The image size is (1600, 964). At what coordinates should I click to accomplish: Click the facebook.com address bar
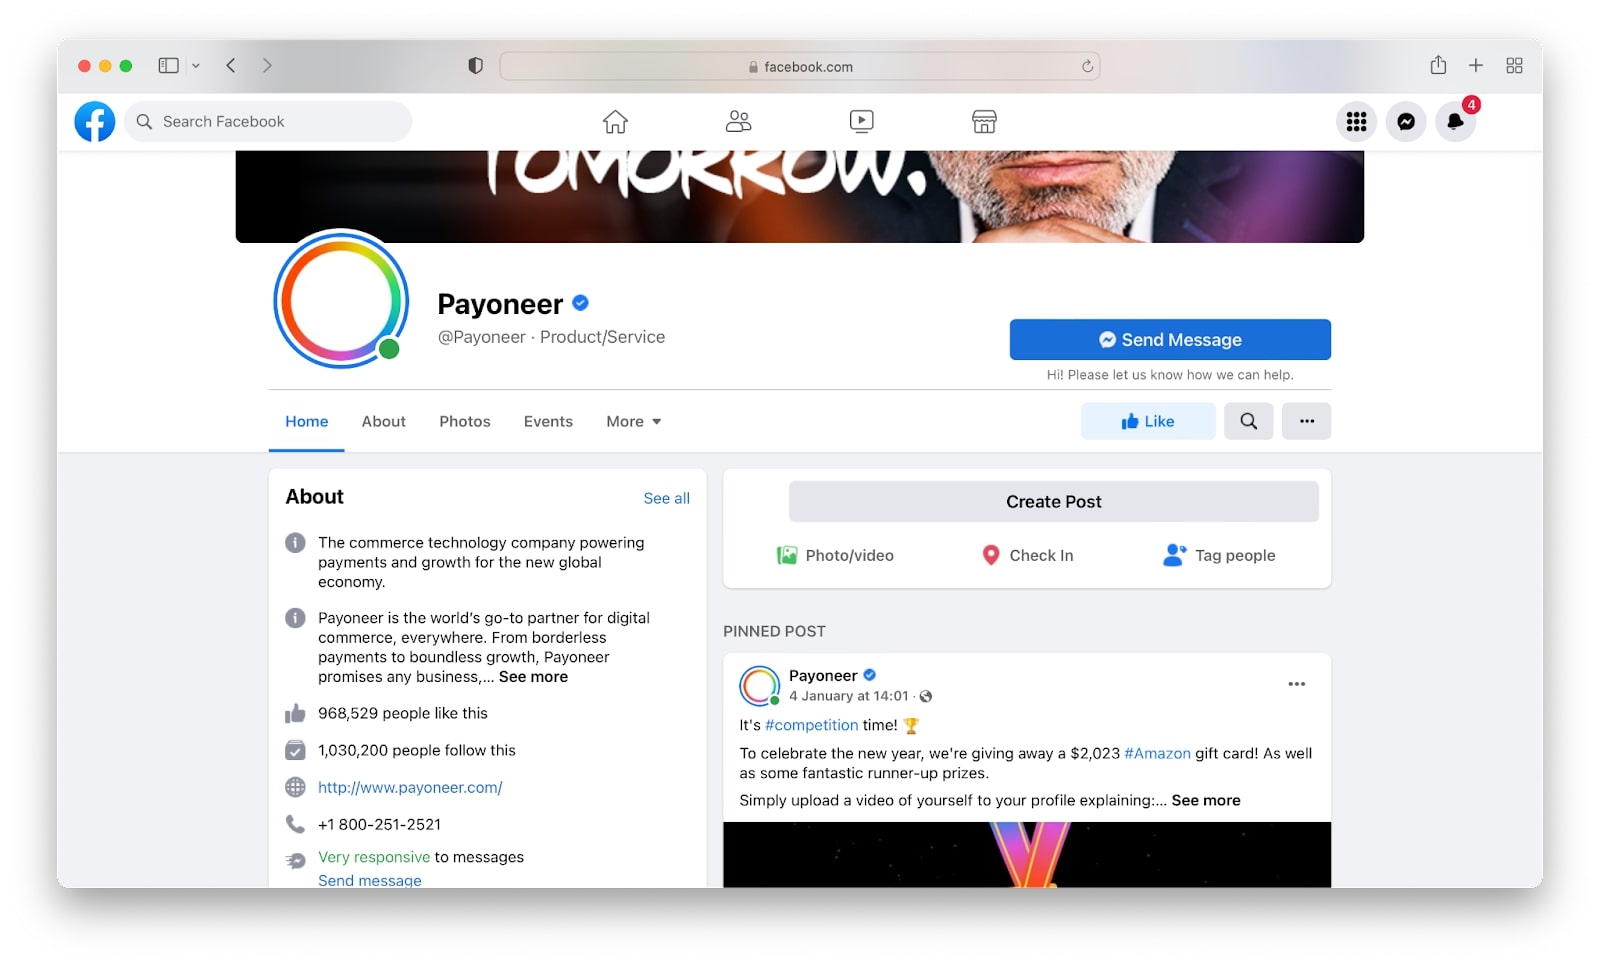pyautogui.click(x=800, y=67)
